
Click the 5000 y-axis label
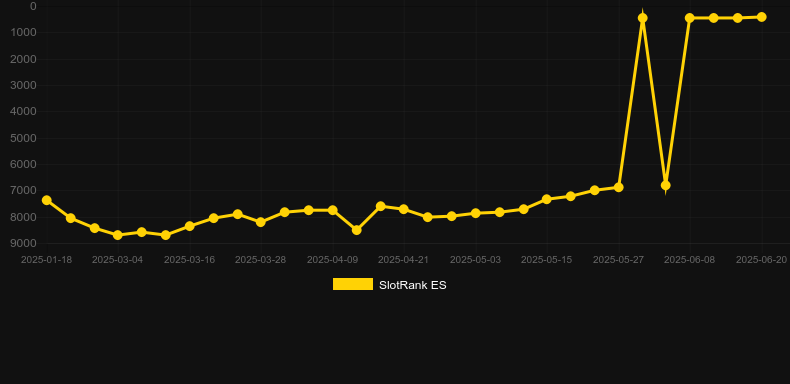click(24, 138)
